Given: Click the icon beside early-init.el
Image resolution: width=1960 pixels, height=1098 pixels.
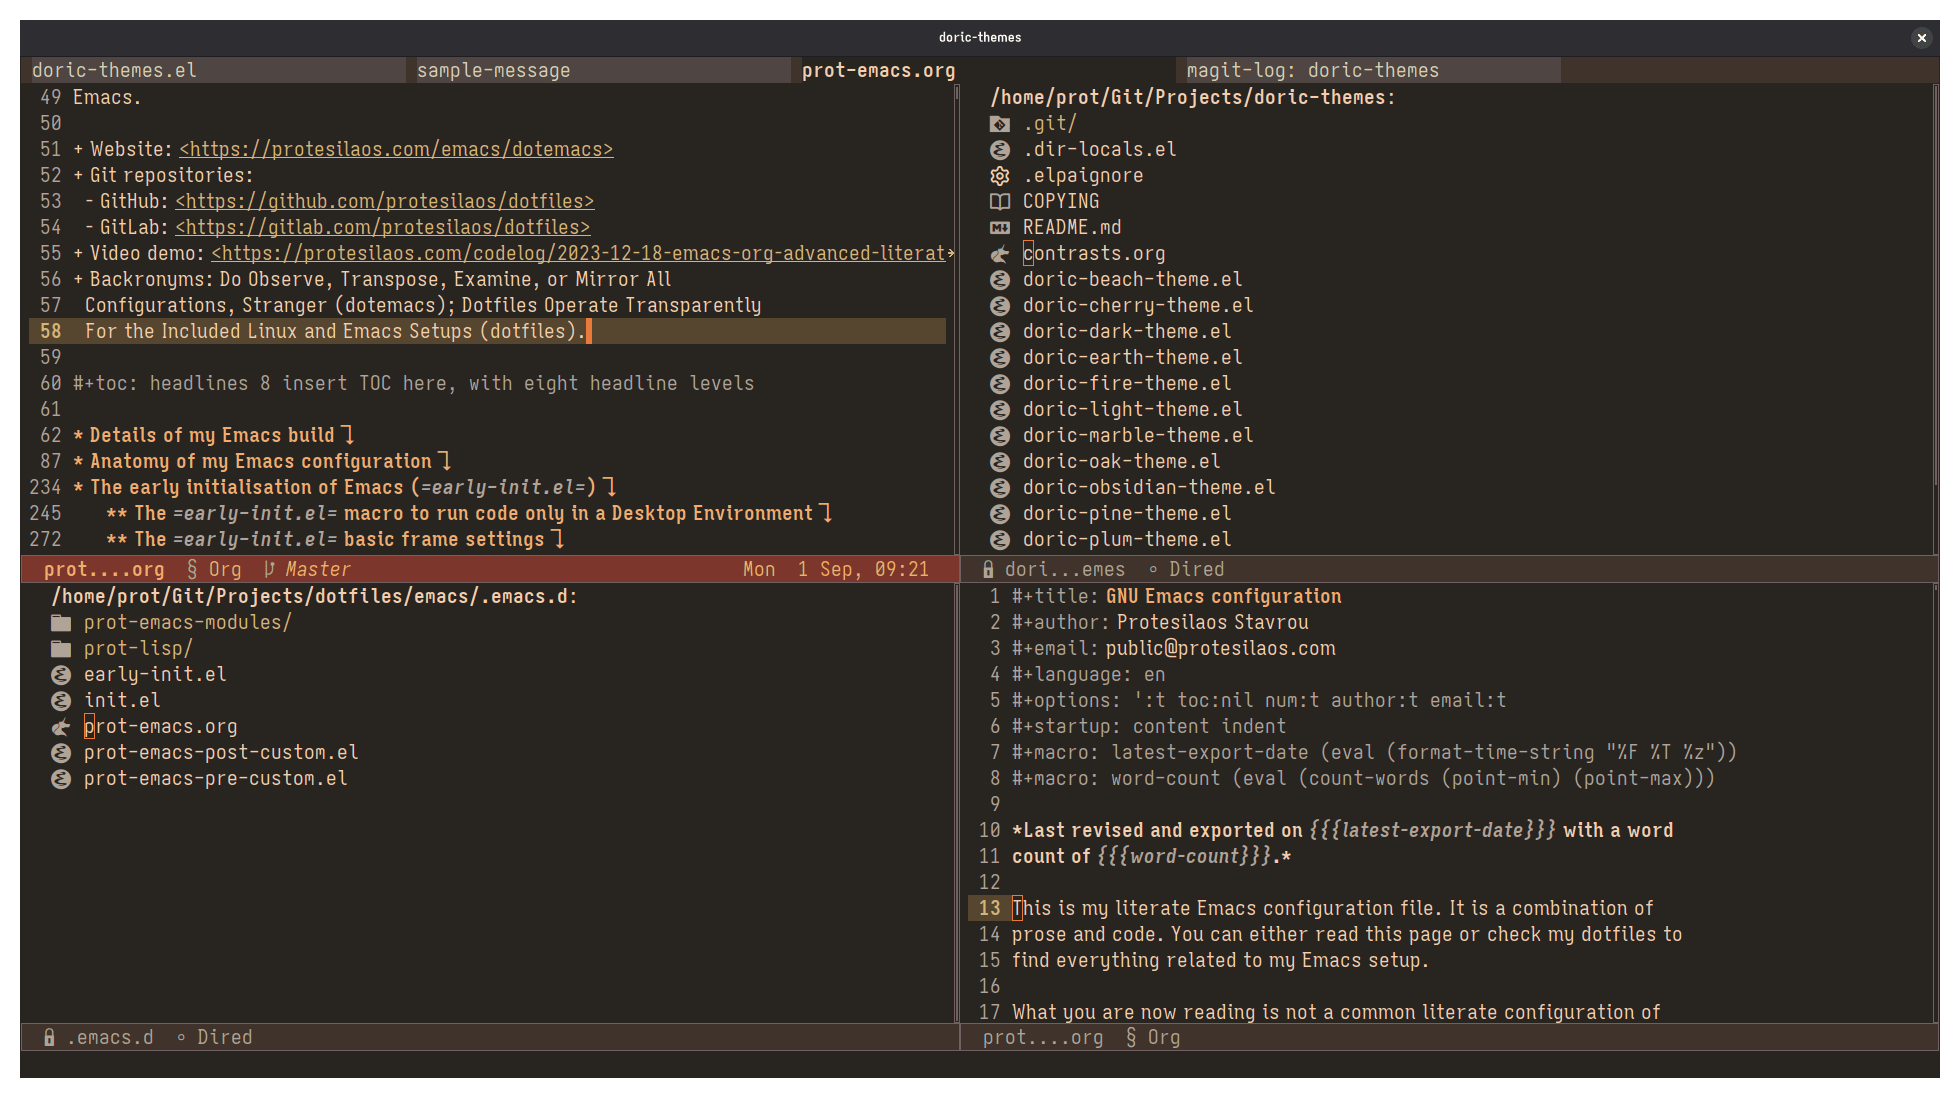Looking at the screenshot, I should pos(61,675).
